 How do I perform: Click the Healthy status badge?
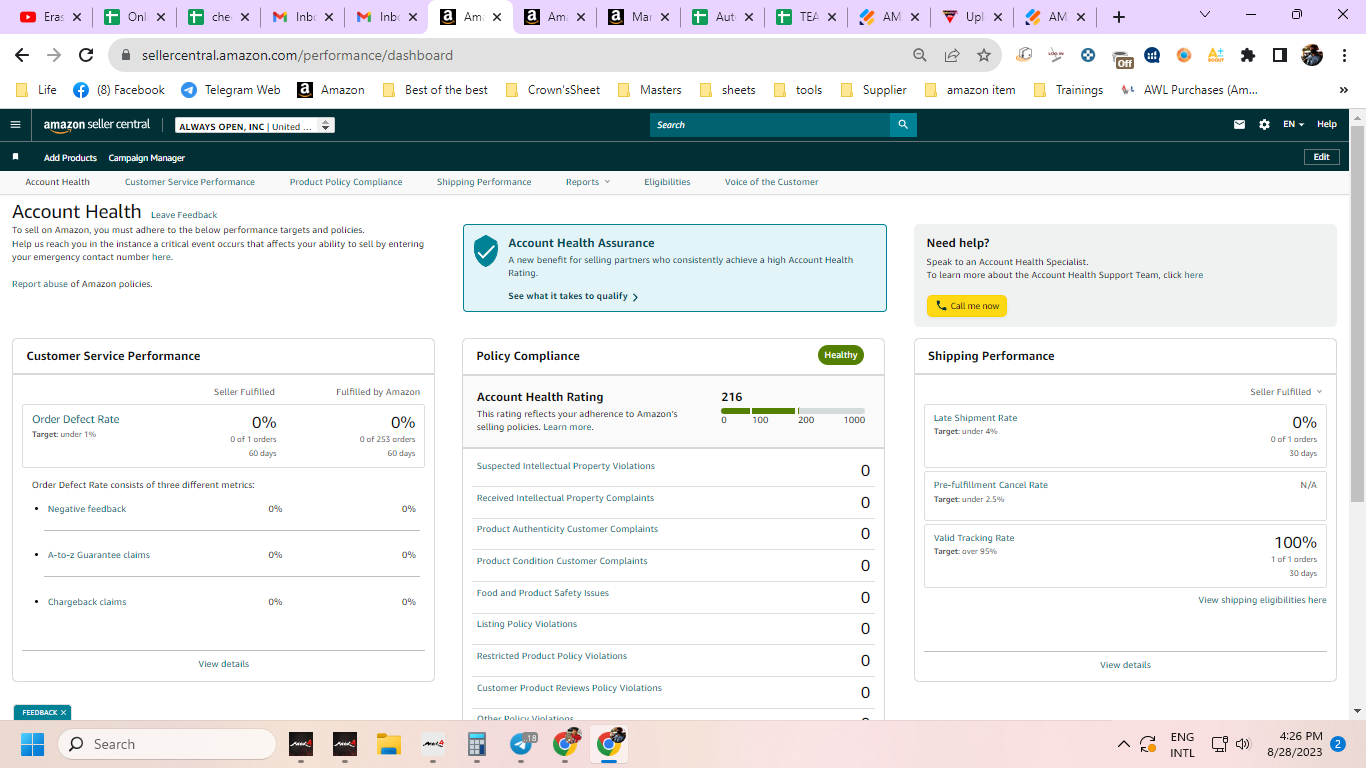point(841,355)
